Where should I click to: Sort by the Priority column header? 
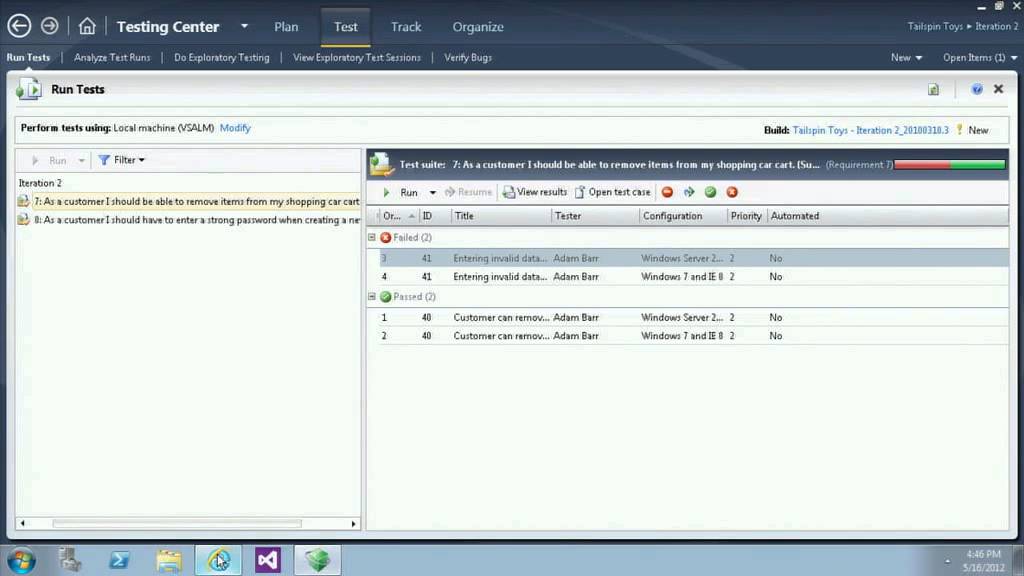tap(746, 216)
